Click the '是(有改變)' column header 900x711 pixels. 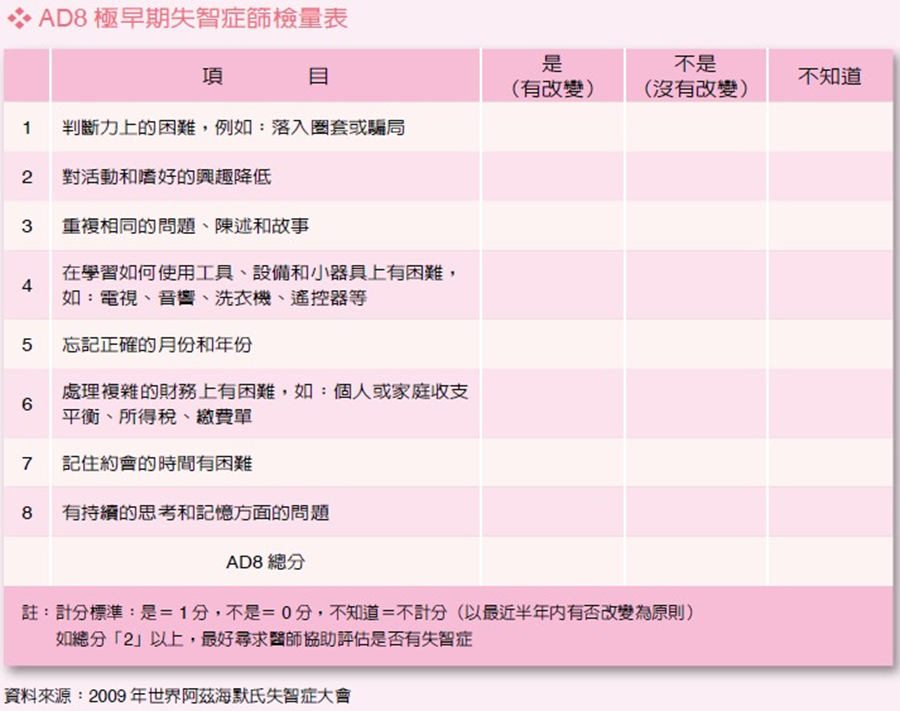[552, 76]
